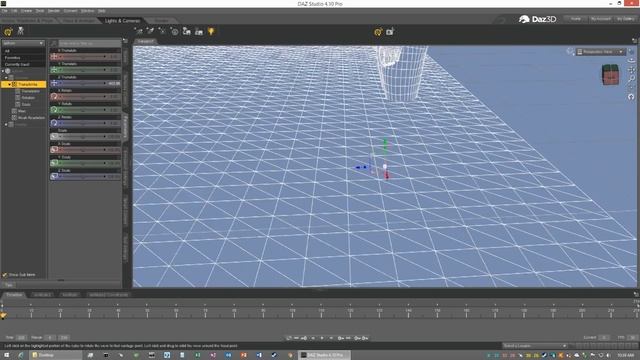Open the node selection dropdown atop Parameters

(x=23, y=43)
